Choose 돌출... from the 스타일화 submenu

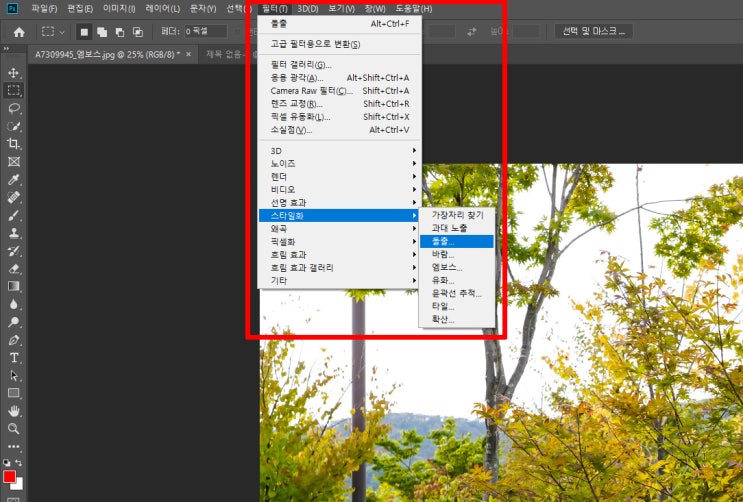point(457,241)
